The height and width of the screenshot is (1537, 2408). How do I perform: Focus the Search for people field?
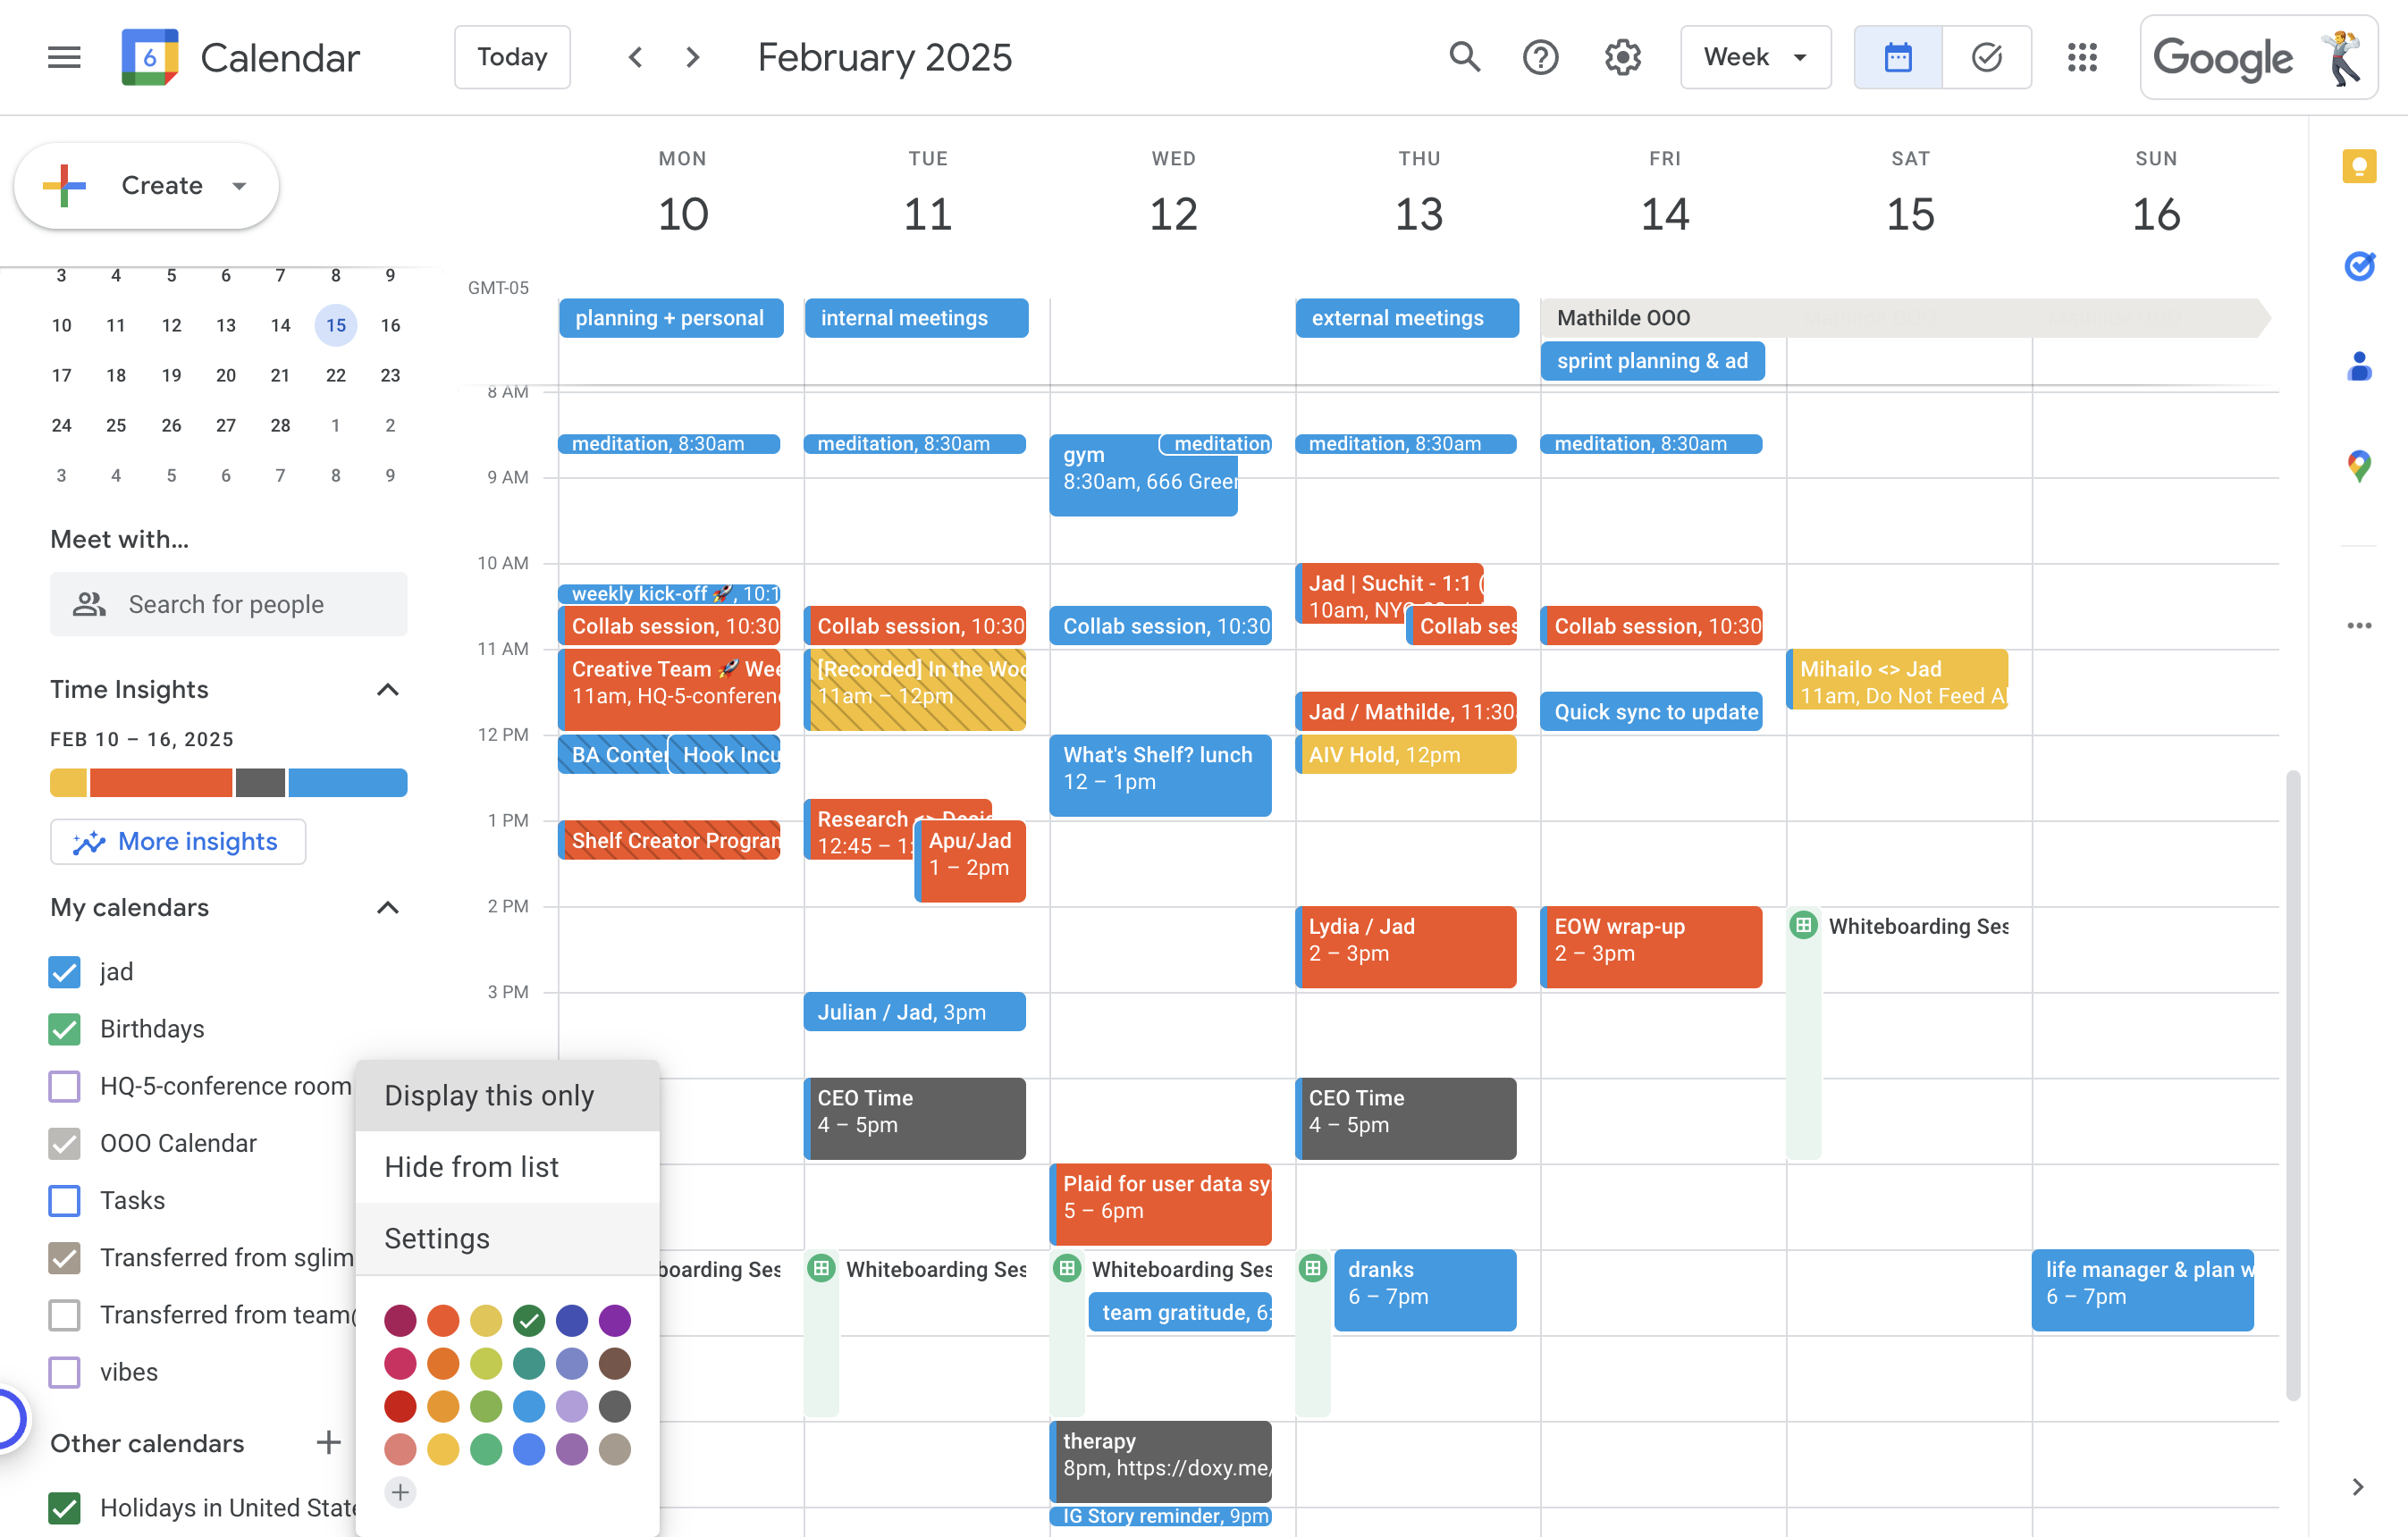tap(229, 604)
